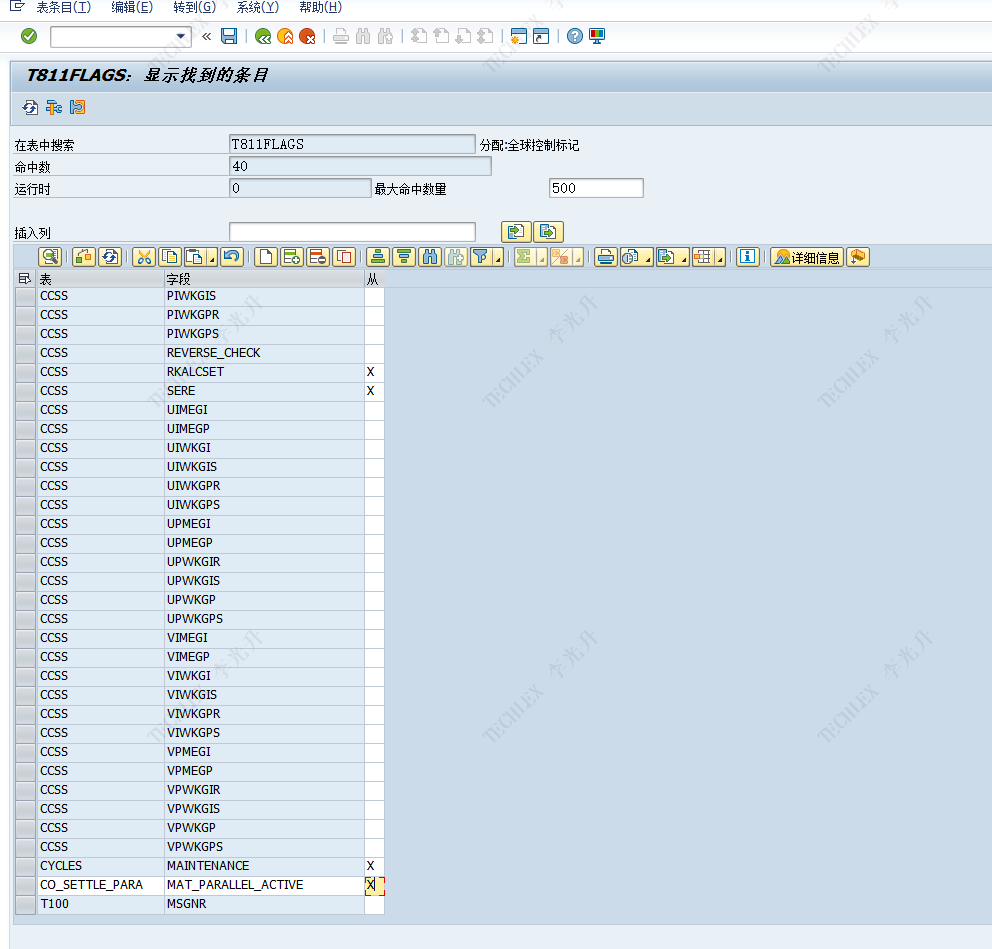This screenshot has height=949, width=992.
Task: Click the Append Row icon
Action: pos(292,257)
